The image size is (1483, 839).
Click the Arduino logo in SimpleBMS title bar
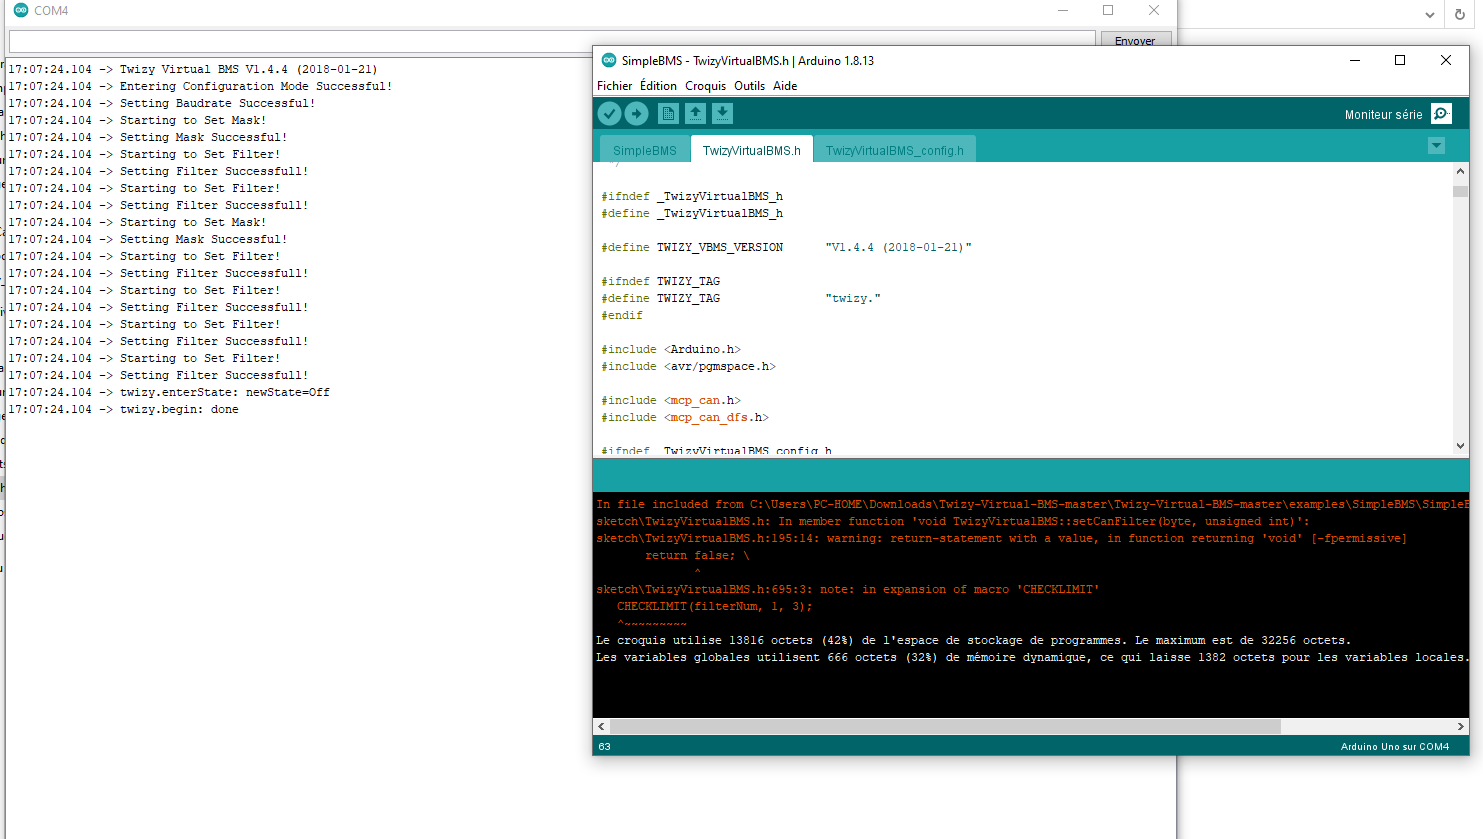pyautogui.click(x=608, y=61)
